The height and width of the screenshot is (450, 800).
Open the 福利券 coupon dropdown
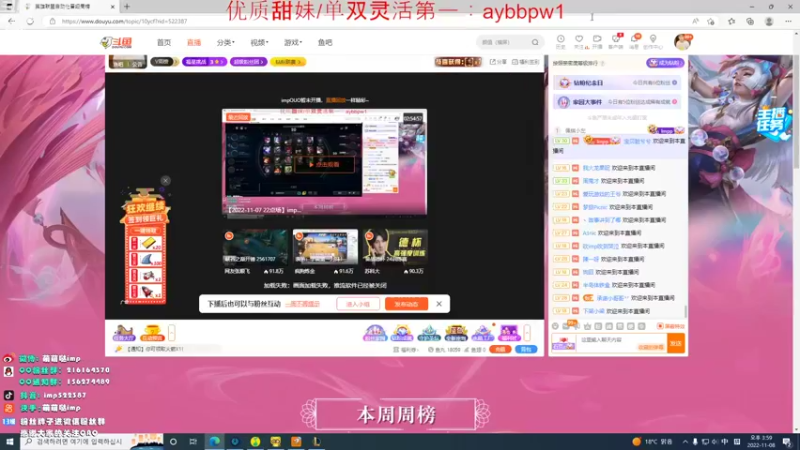(x=407, y=349)
